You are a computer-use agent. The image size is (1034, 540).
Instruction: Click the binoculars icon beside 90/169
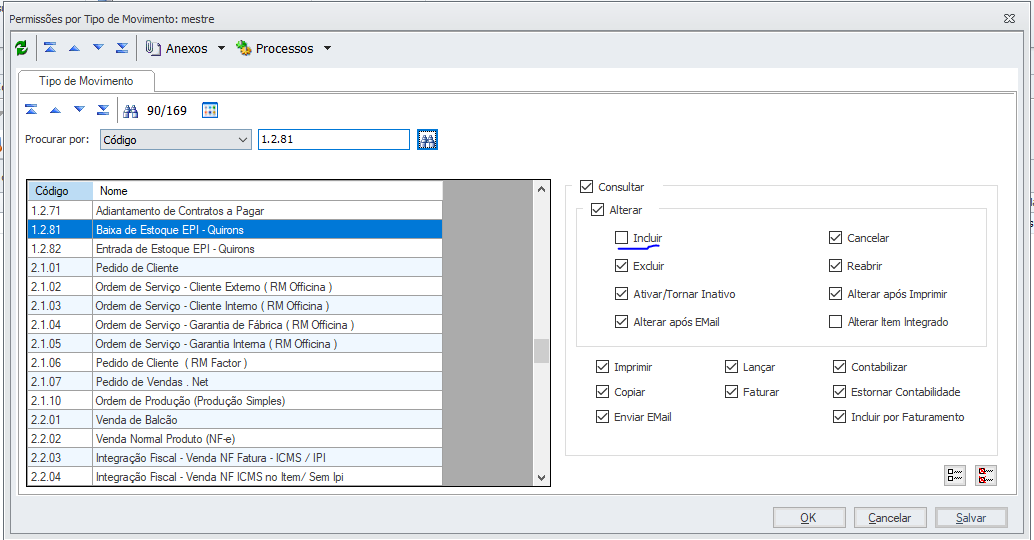coord(129,110)
